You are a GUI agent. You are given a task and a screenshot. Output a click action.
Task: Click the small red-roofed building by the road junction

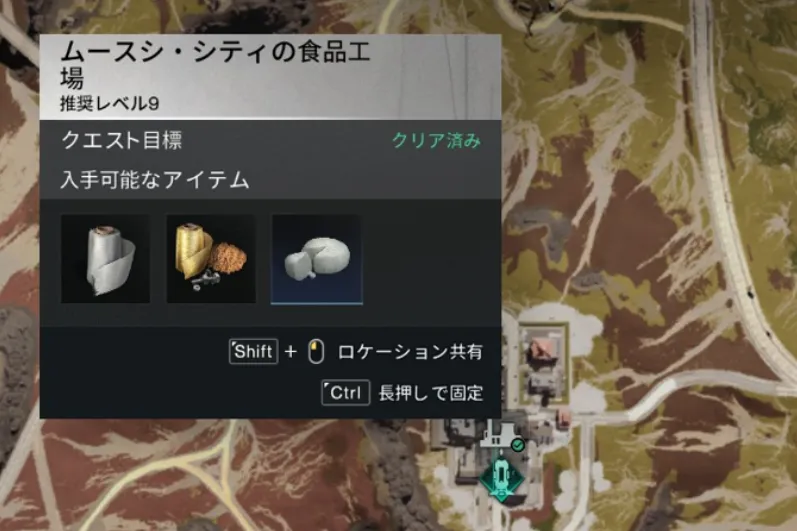point(563,420)
